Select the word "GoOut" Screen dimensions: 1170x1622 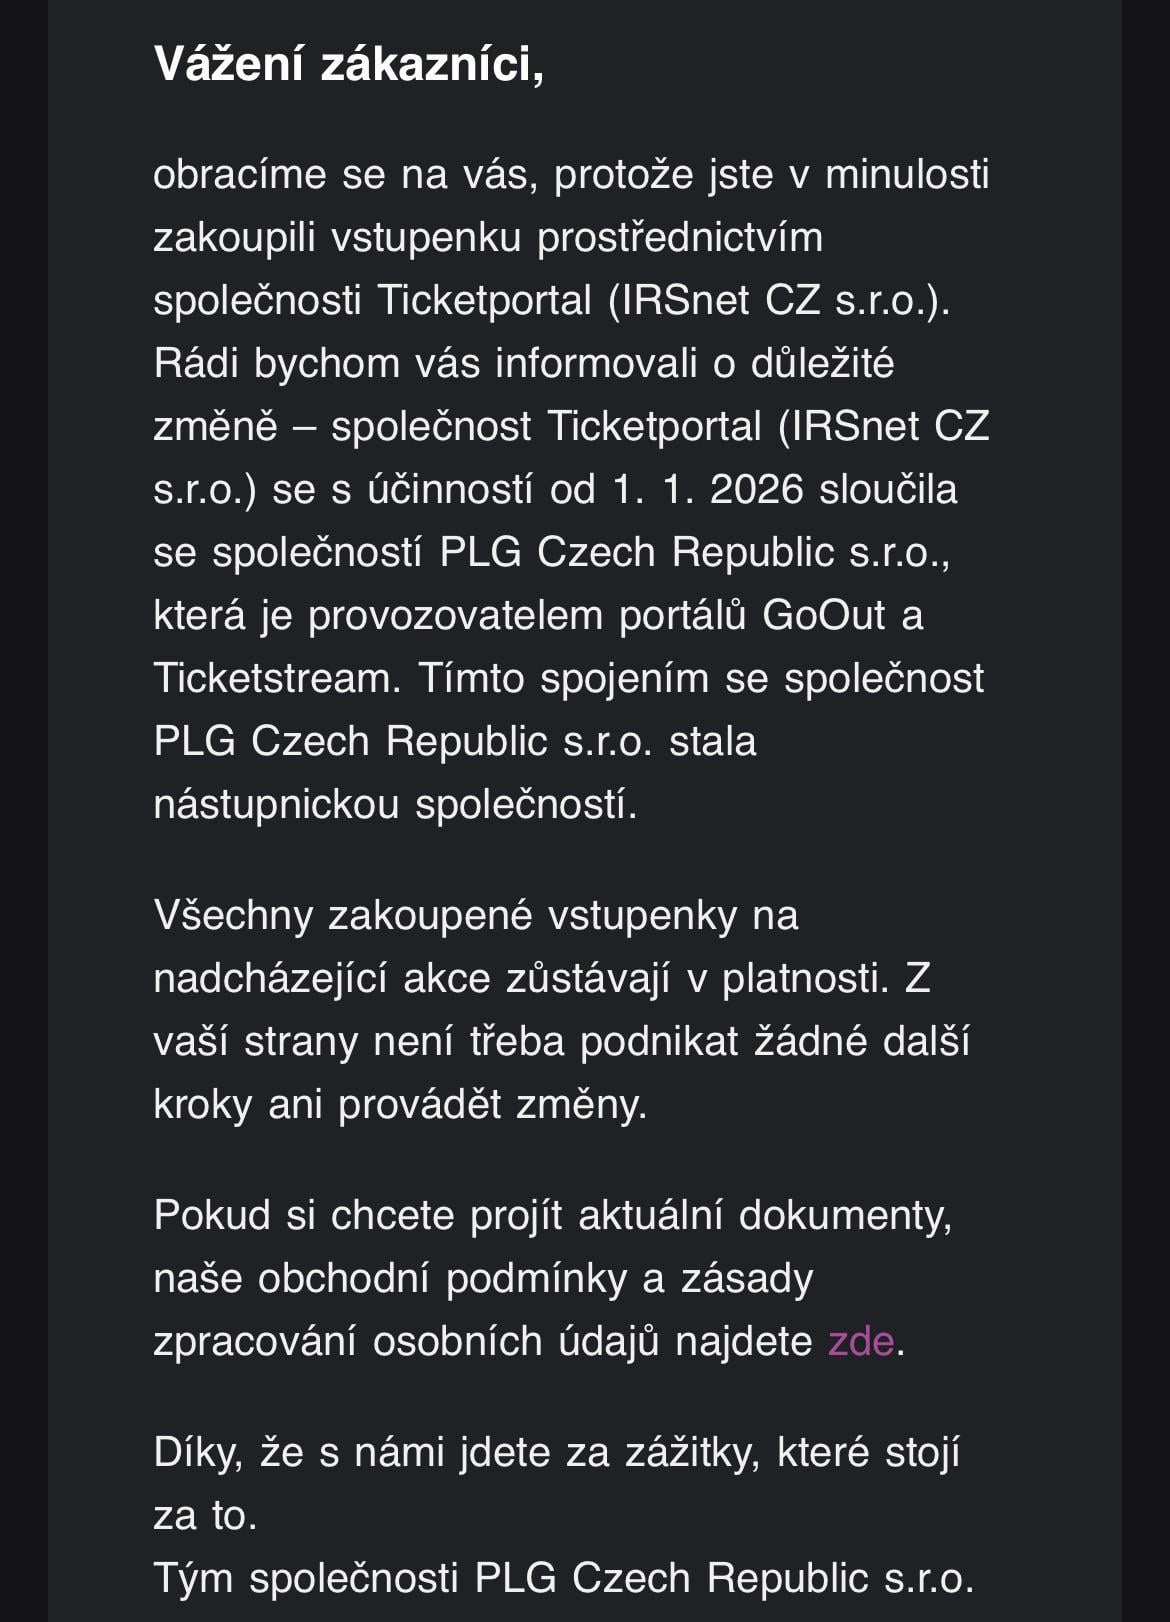pyautogui.click(x=824, y=615)
